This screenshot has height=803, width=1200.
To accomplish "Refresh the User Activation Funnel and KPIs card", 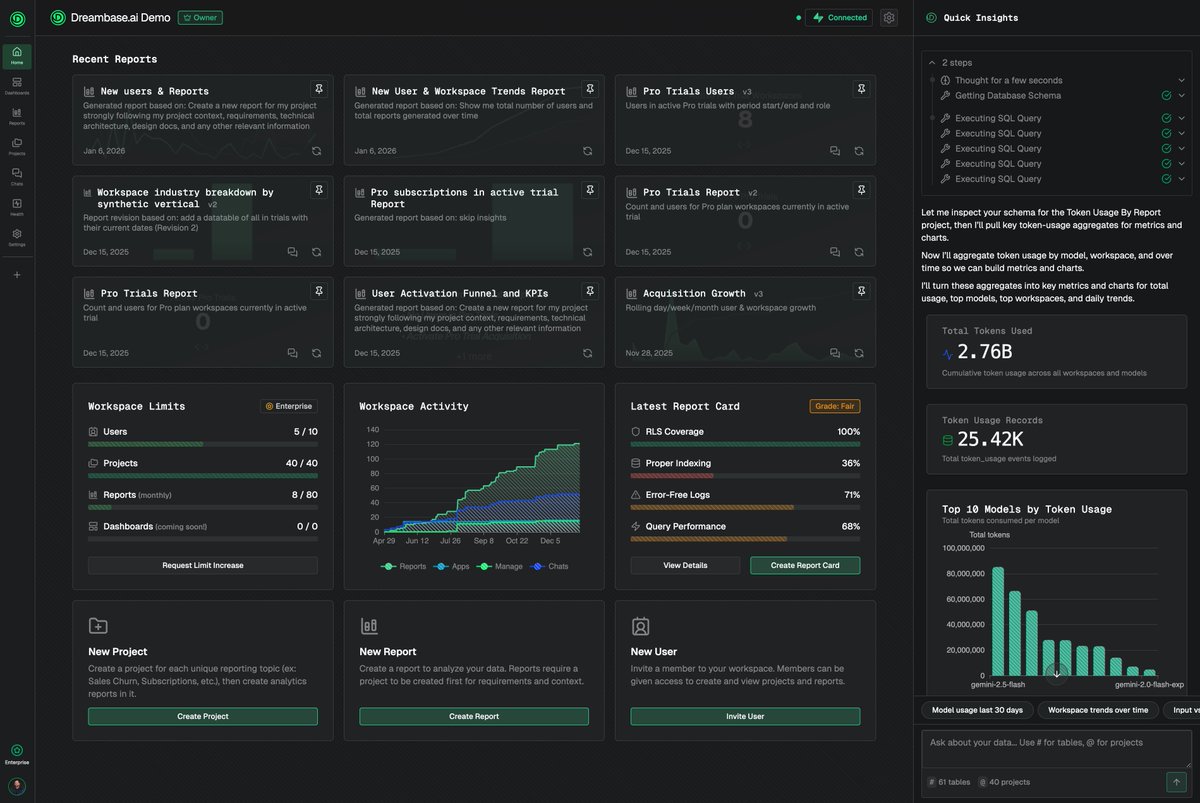I will tap(588, 353).
